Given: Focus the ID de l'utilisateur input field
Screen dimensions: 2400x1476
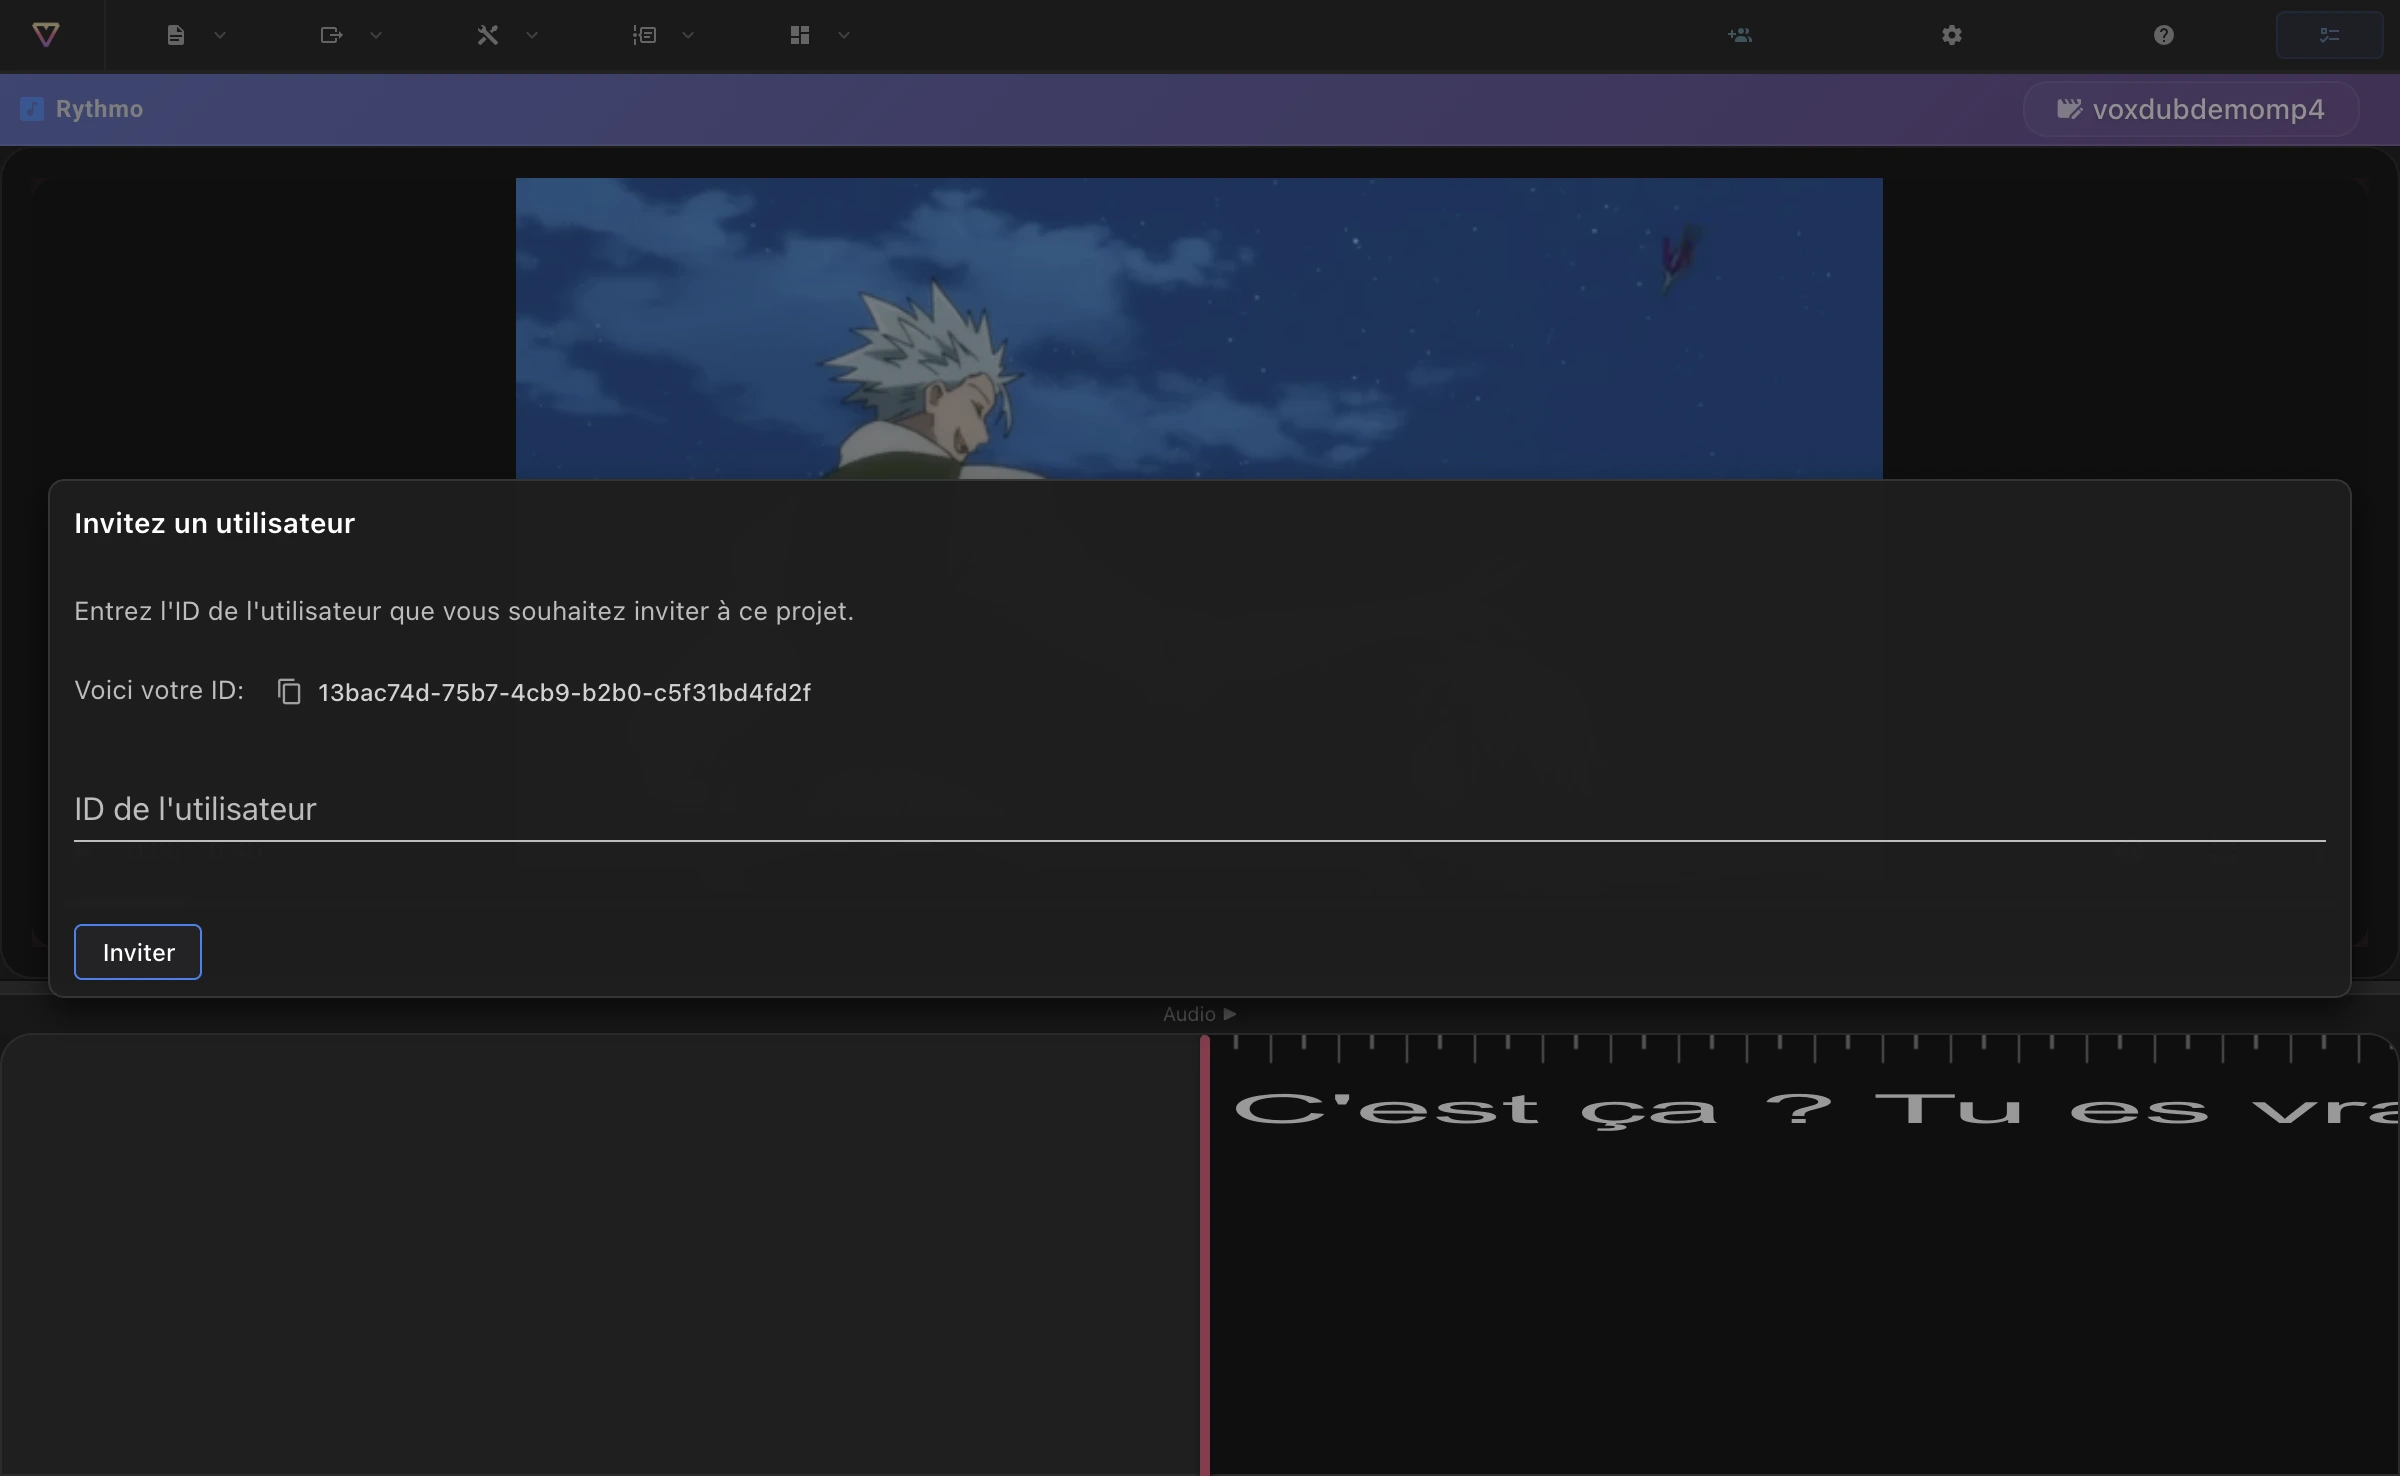Looking at the screenshot, I should (x=1199, y=809).
